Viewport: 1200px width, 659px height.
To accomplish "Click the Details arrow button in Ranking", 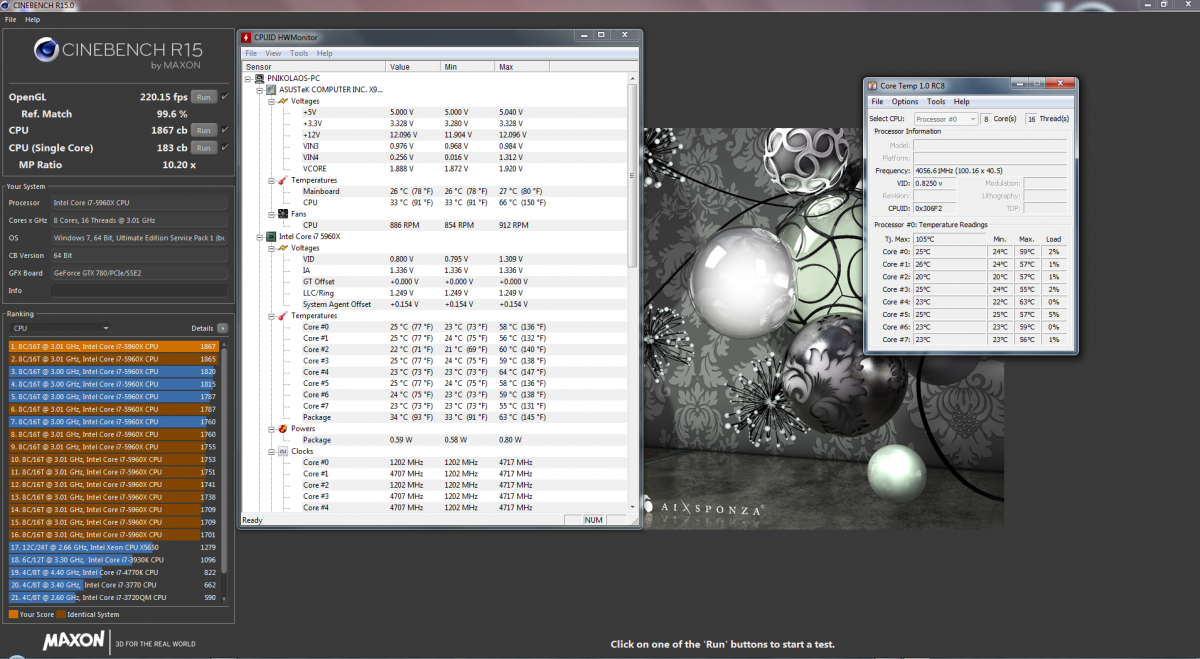I will 223,327.
